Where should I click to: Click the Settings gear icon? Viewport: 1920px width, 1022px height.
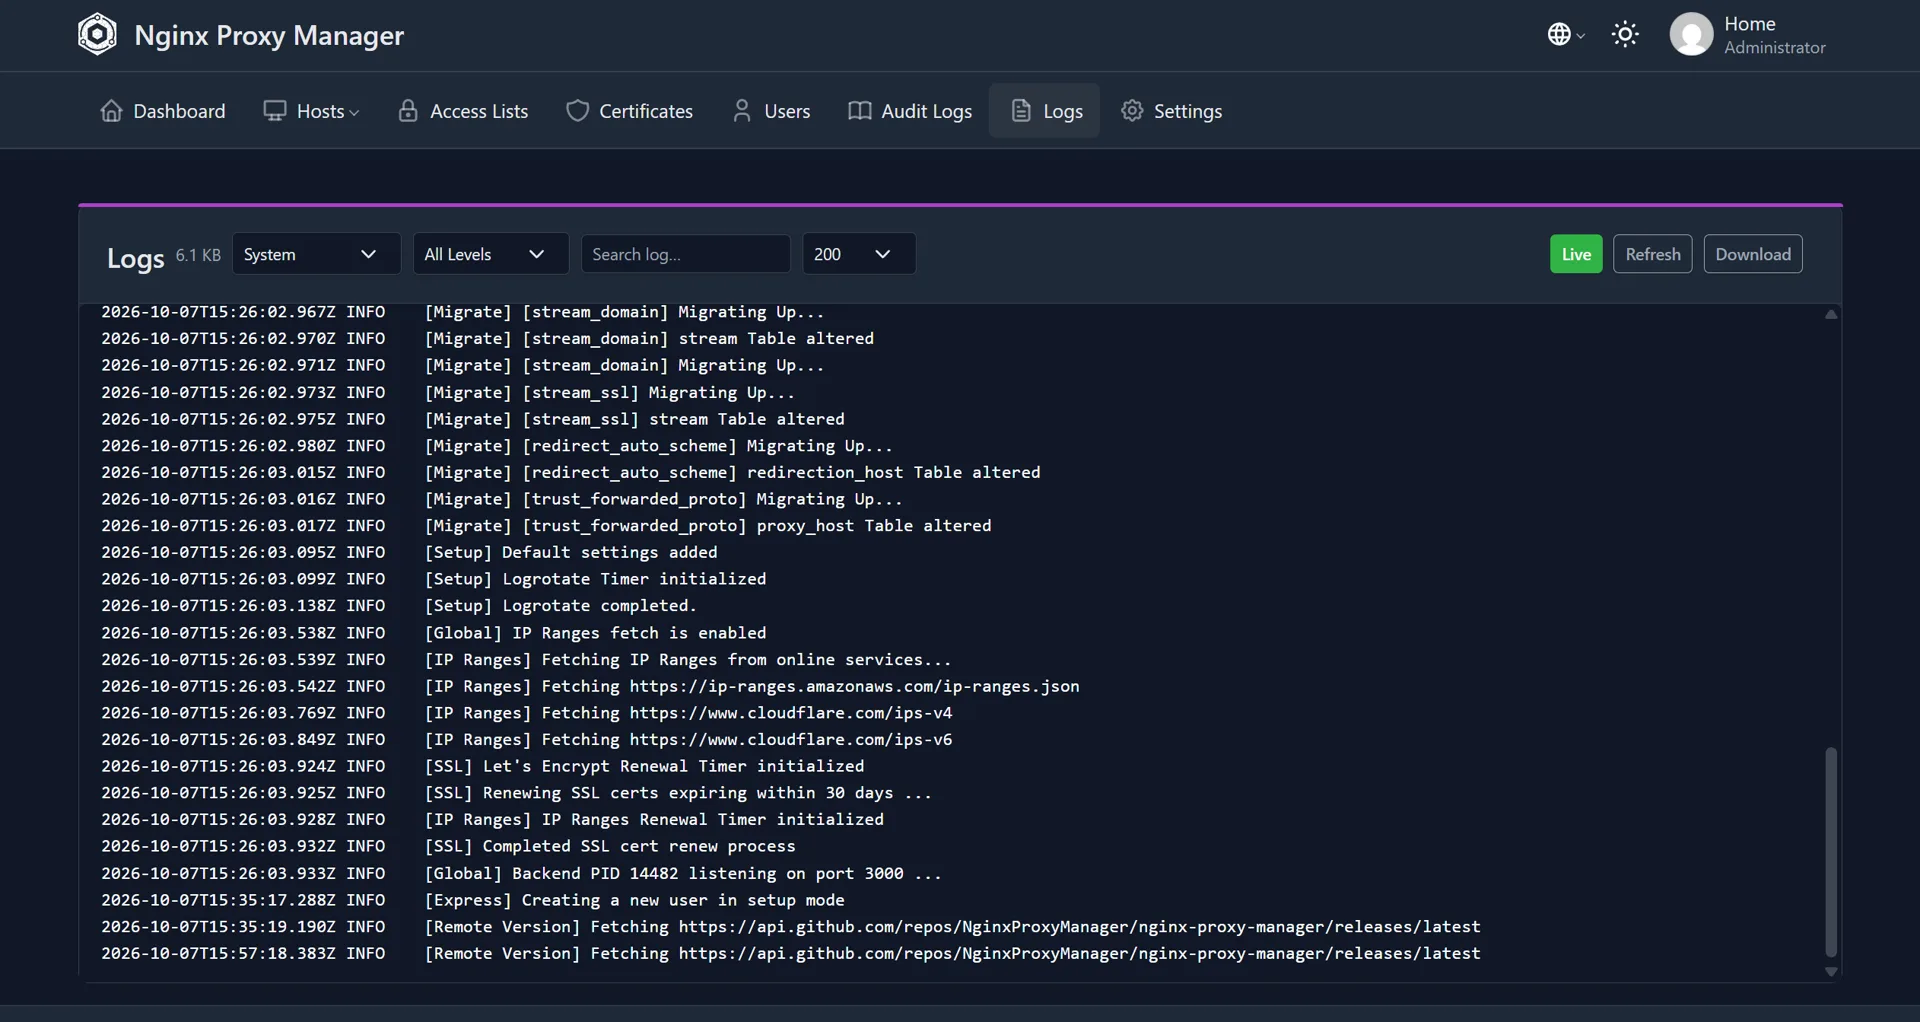1132,111
